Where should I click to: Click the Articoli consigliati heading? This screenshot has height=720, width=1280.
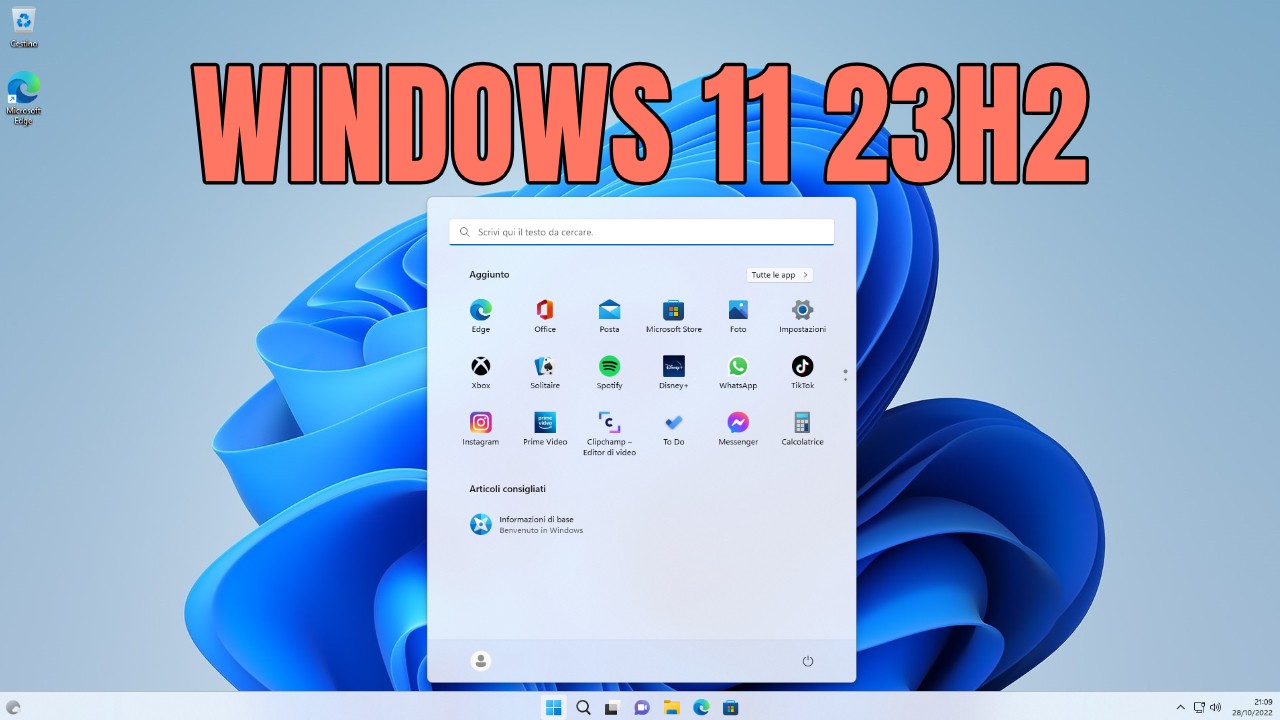pos(507,489)
